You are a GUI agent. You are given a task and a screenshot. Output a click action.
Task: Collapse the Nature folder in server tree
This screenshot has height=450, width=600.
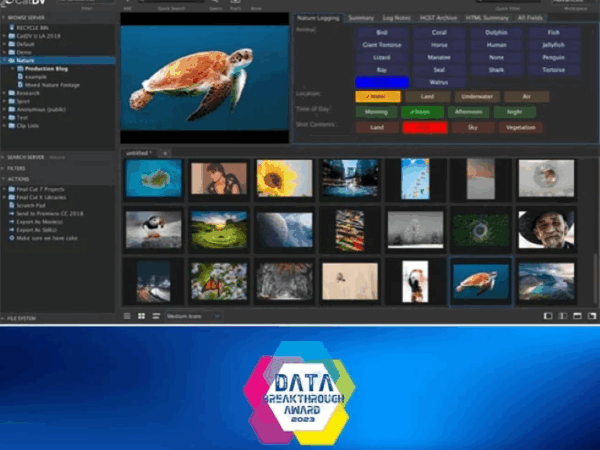point(4,60)
